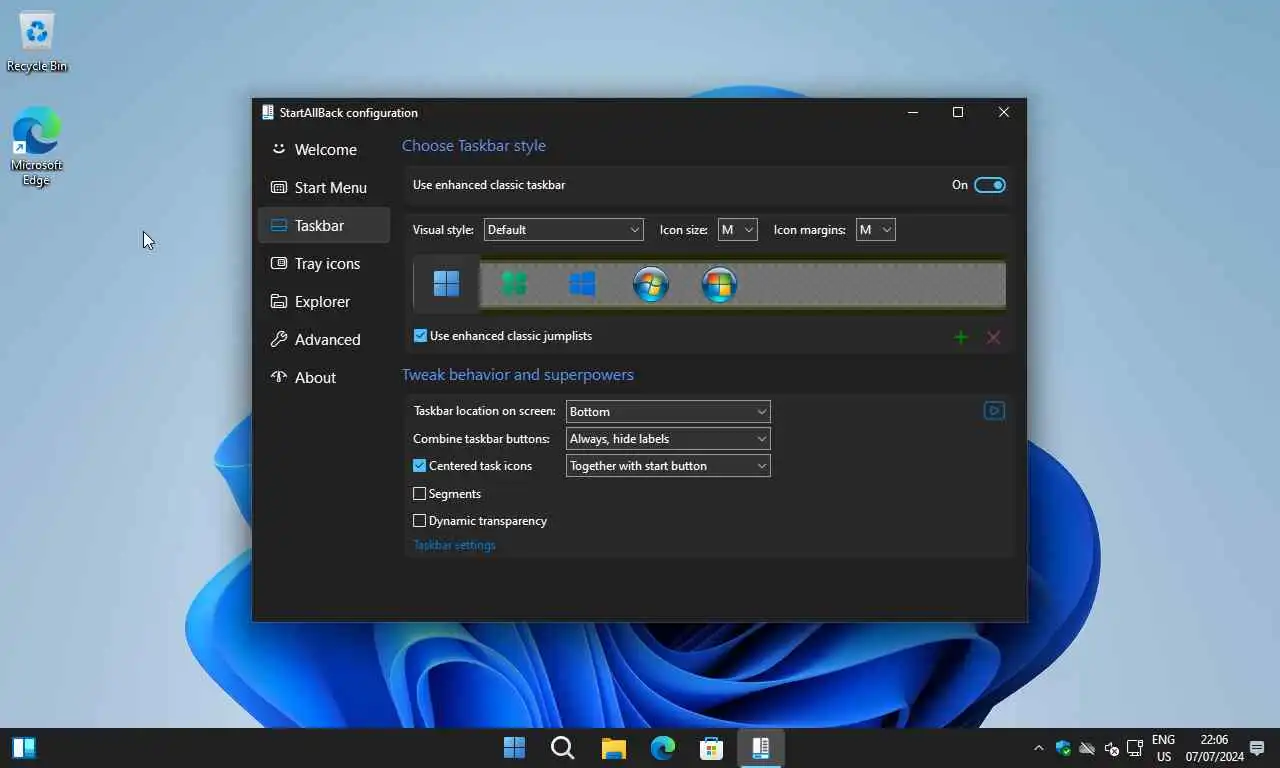
Task: Open the Visual style dropdown
Action: click(564, 230)
